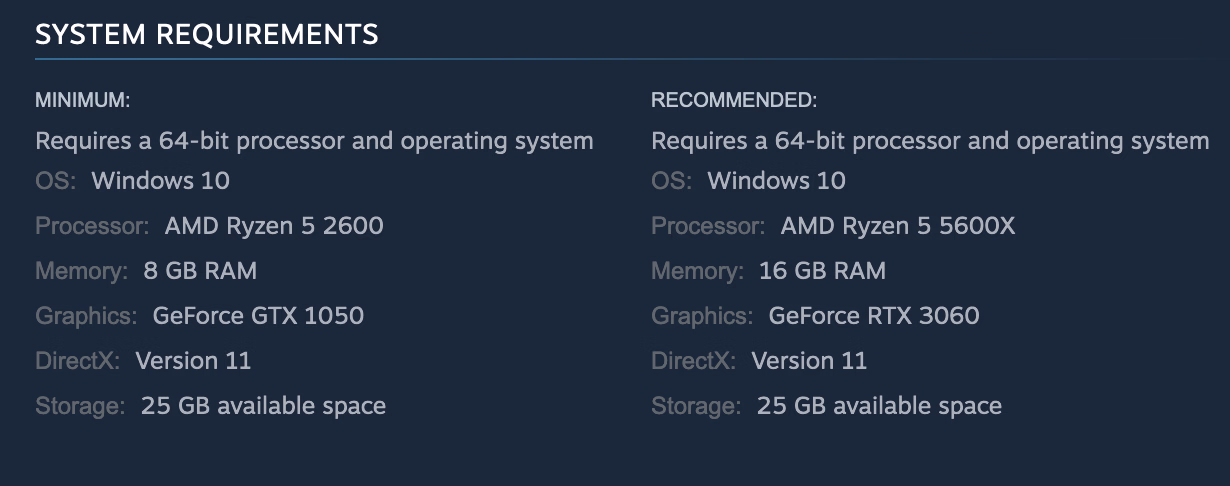The height and width of the screenshot is (486, 1230).
Task: Click the Processor label under Minimum
Action: tap(92, 226)
